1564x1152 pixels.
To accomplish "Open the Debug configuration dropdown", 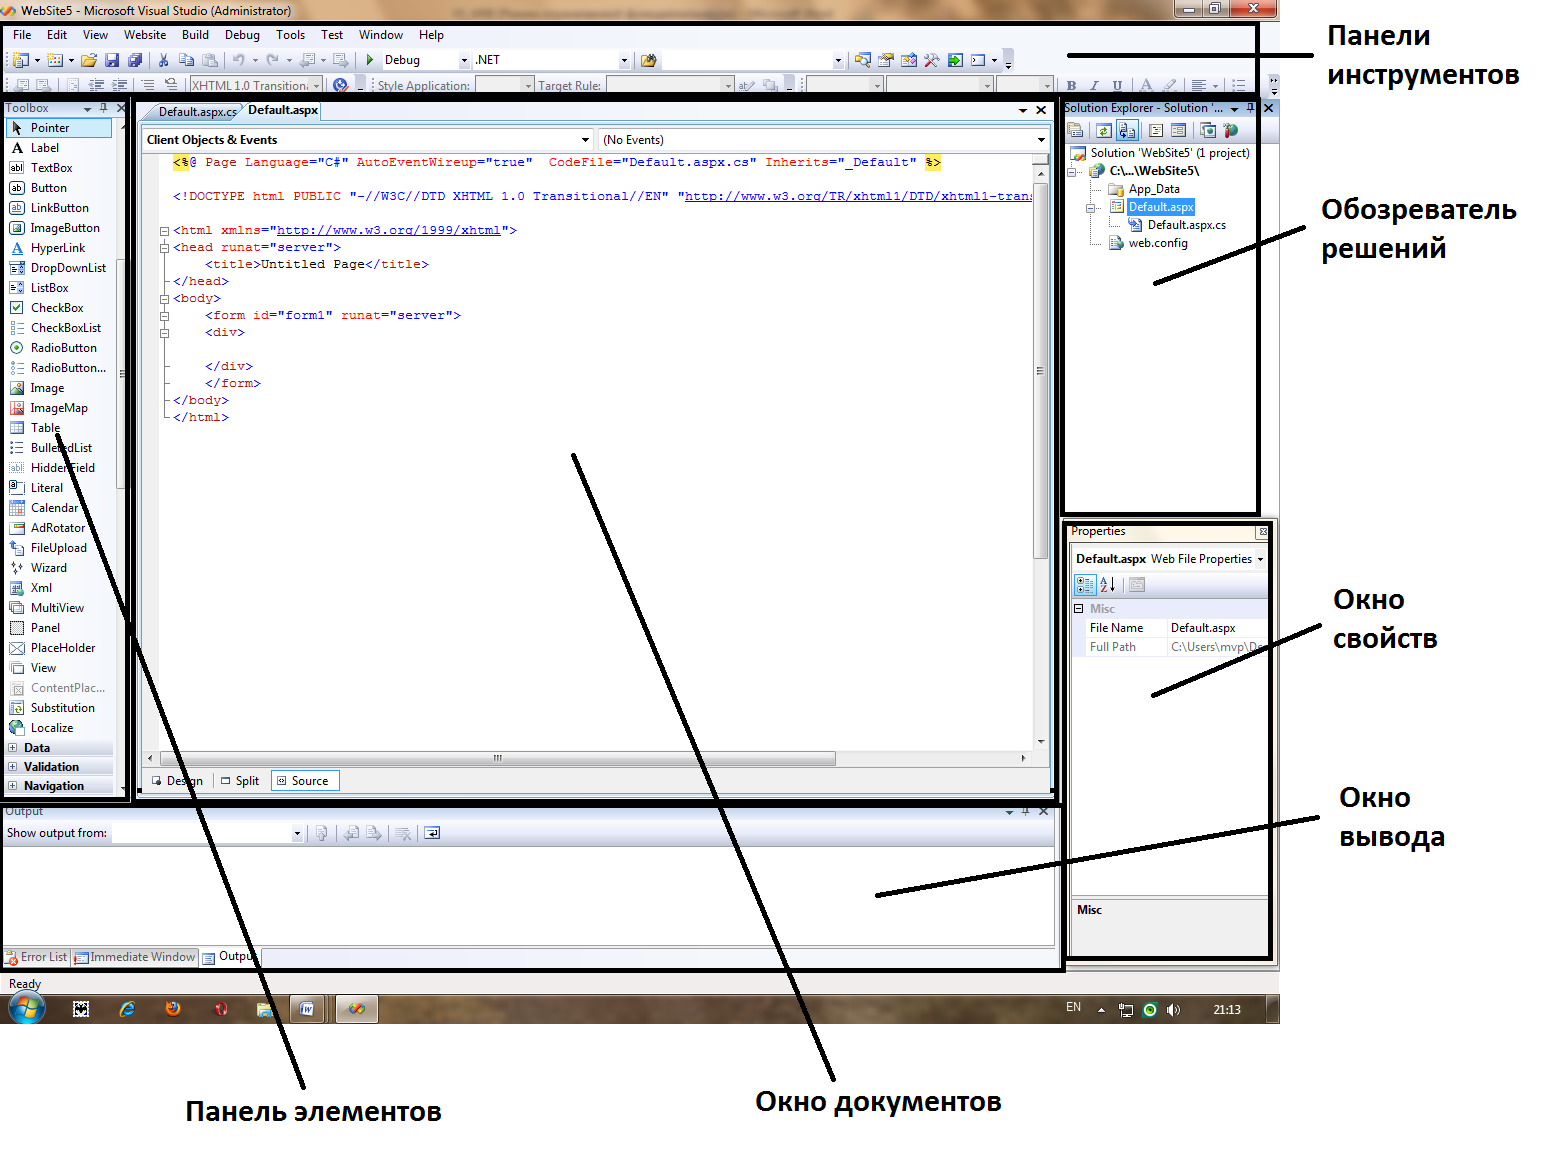I will [x=464, y=60].
